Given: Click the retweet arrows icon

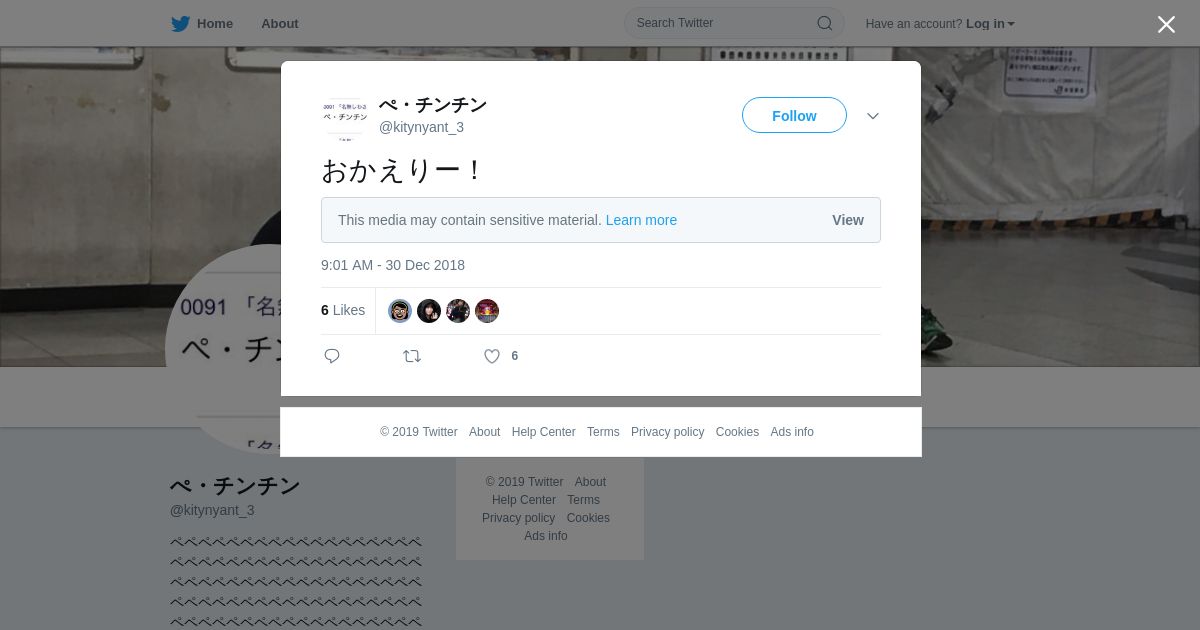Looking at the screenshot, I should pos(412,356).
